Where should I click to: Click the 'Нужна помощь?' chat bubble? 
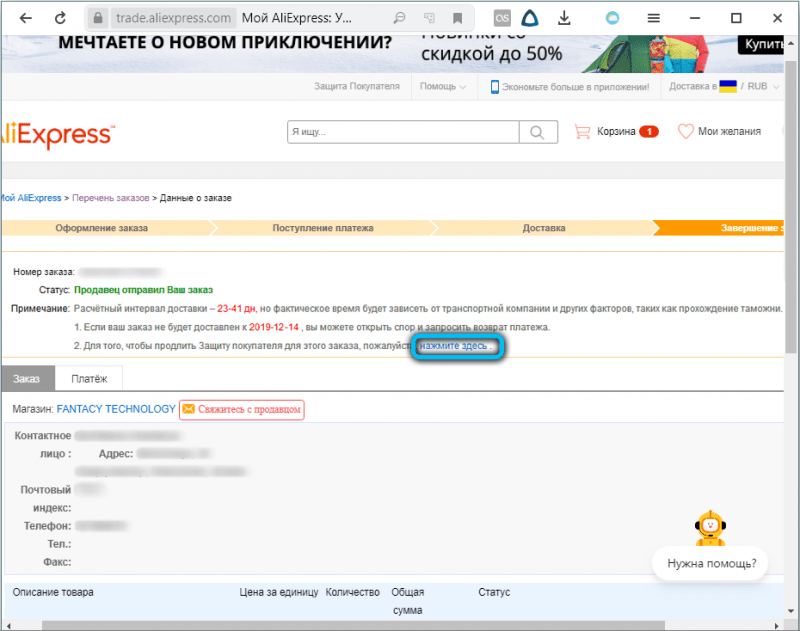[x=711, y=564]
